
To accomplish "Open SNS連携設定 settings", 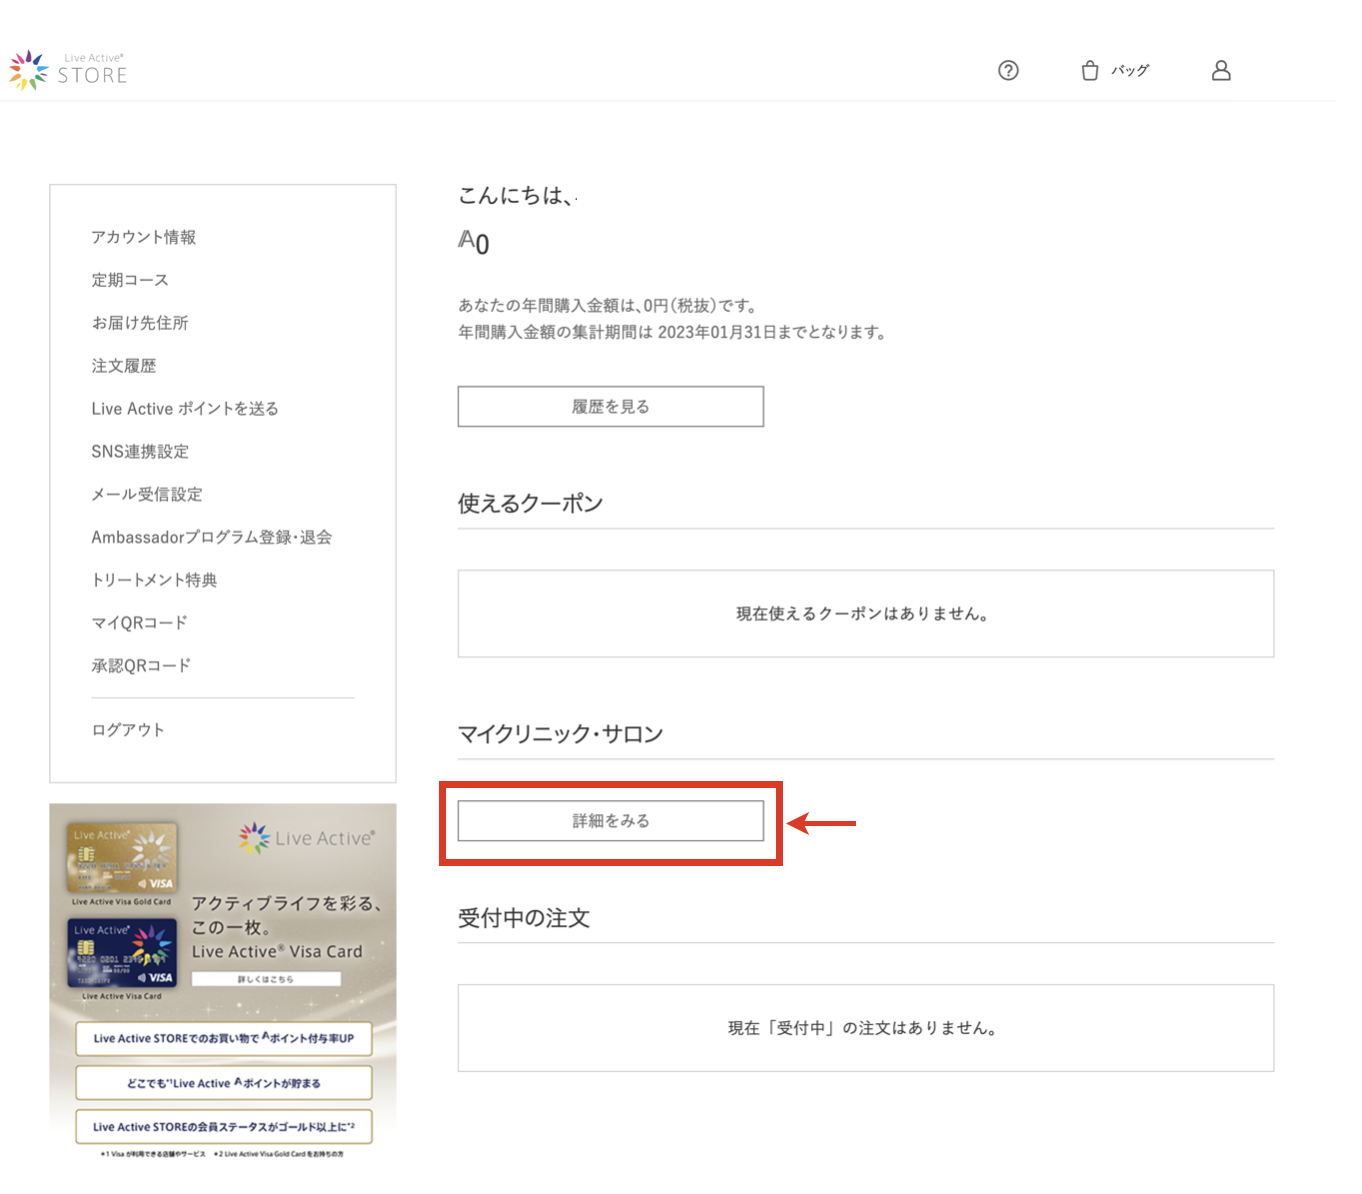I will [140, 452].
